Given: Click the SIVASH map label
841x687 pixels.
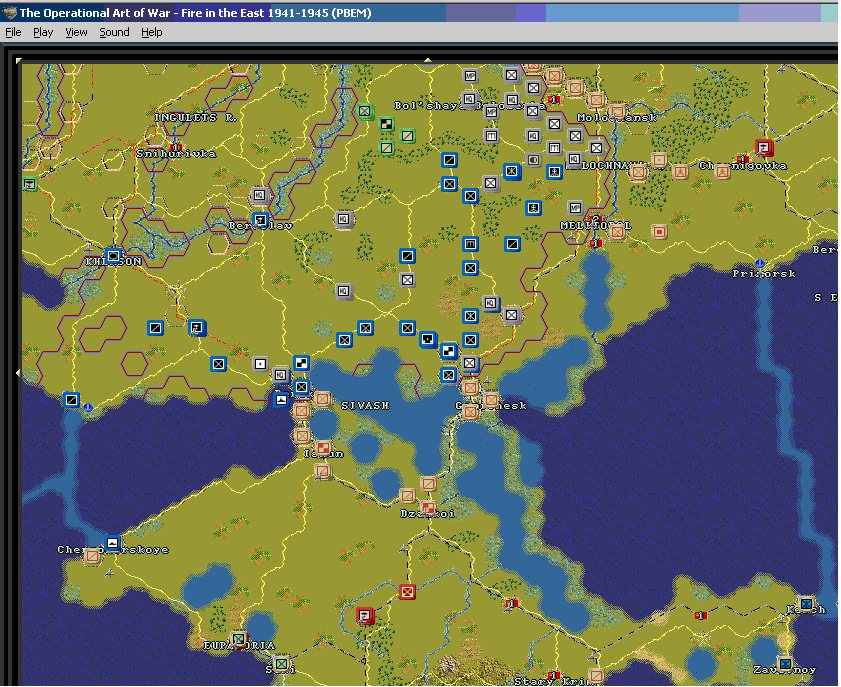Looking at the screenshot, I should tap(365, 406).
